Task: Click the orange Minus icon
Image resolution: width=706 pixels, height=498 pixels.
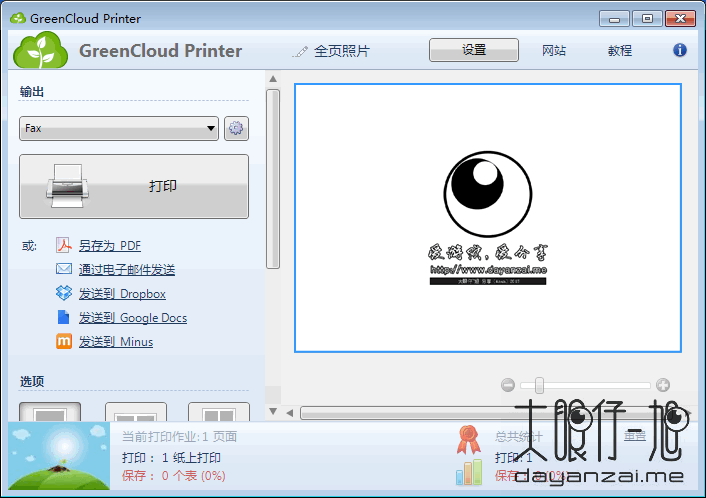Action: pyautogui.click(x=63, y=341)
